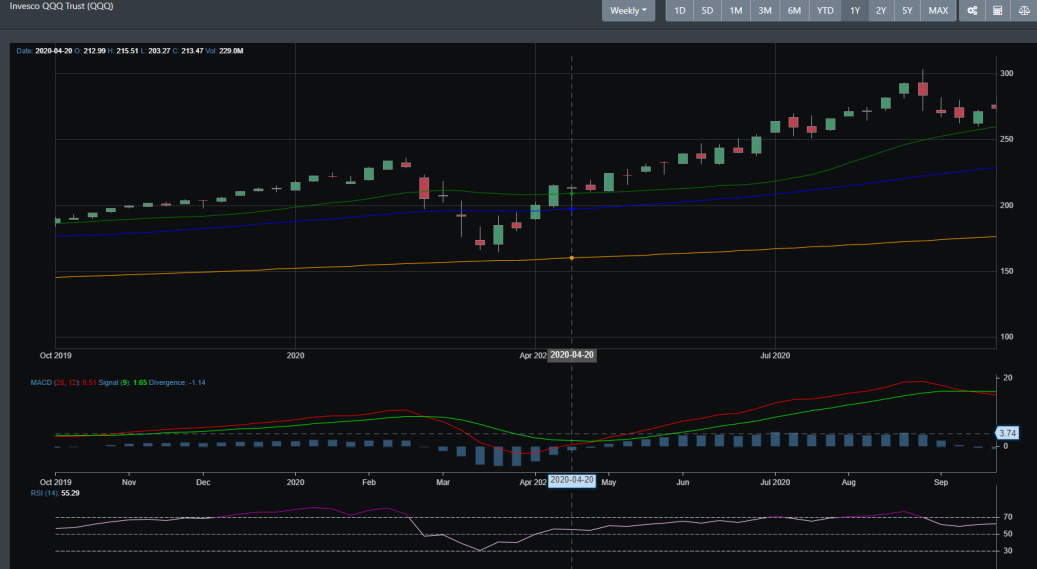Select the 1Y time range
This screenshot has width=1037, height=569.
(854, 11)
